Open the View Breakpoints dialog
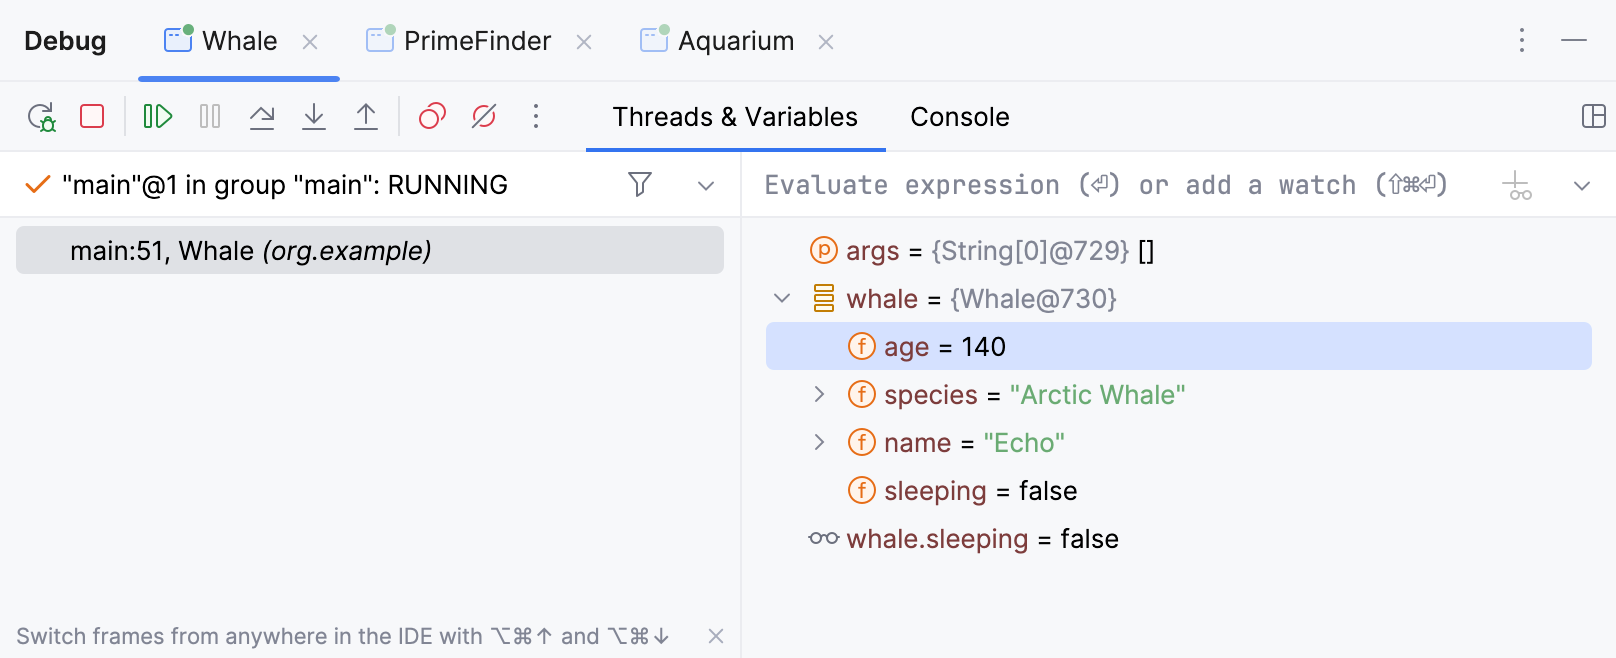The width and height of the screenshot is (1616, 658). tap(430, 117)
